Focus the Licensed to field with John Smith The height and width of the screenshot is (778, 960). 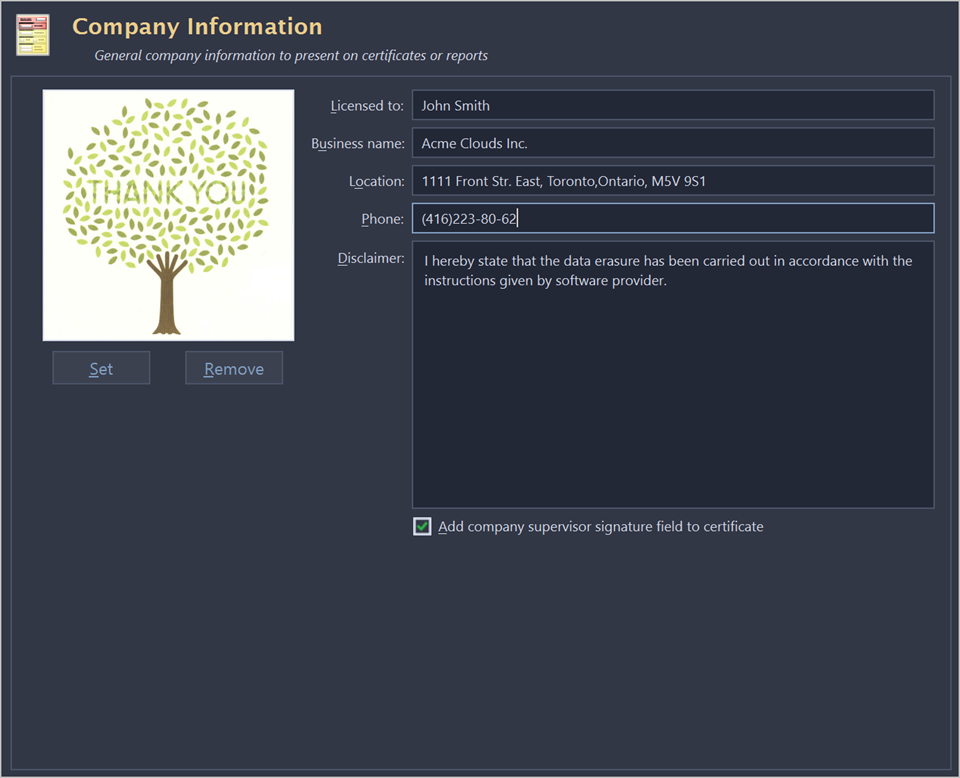point(672,105)
